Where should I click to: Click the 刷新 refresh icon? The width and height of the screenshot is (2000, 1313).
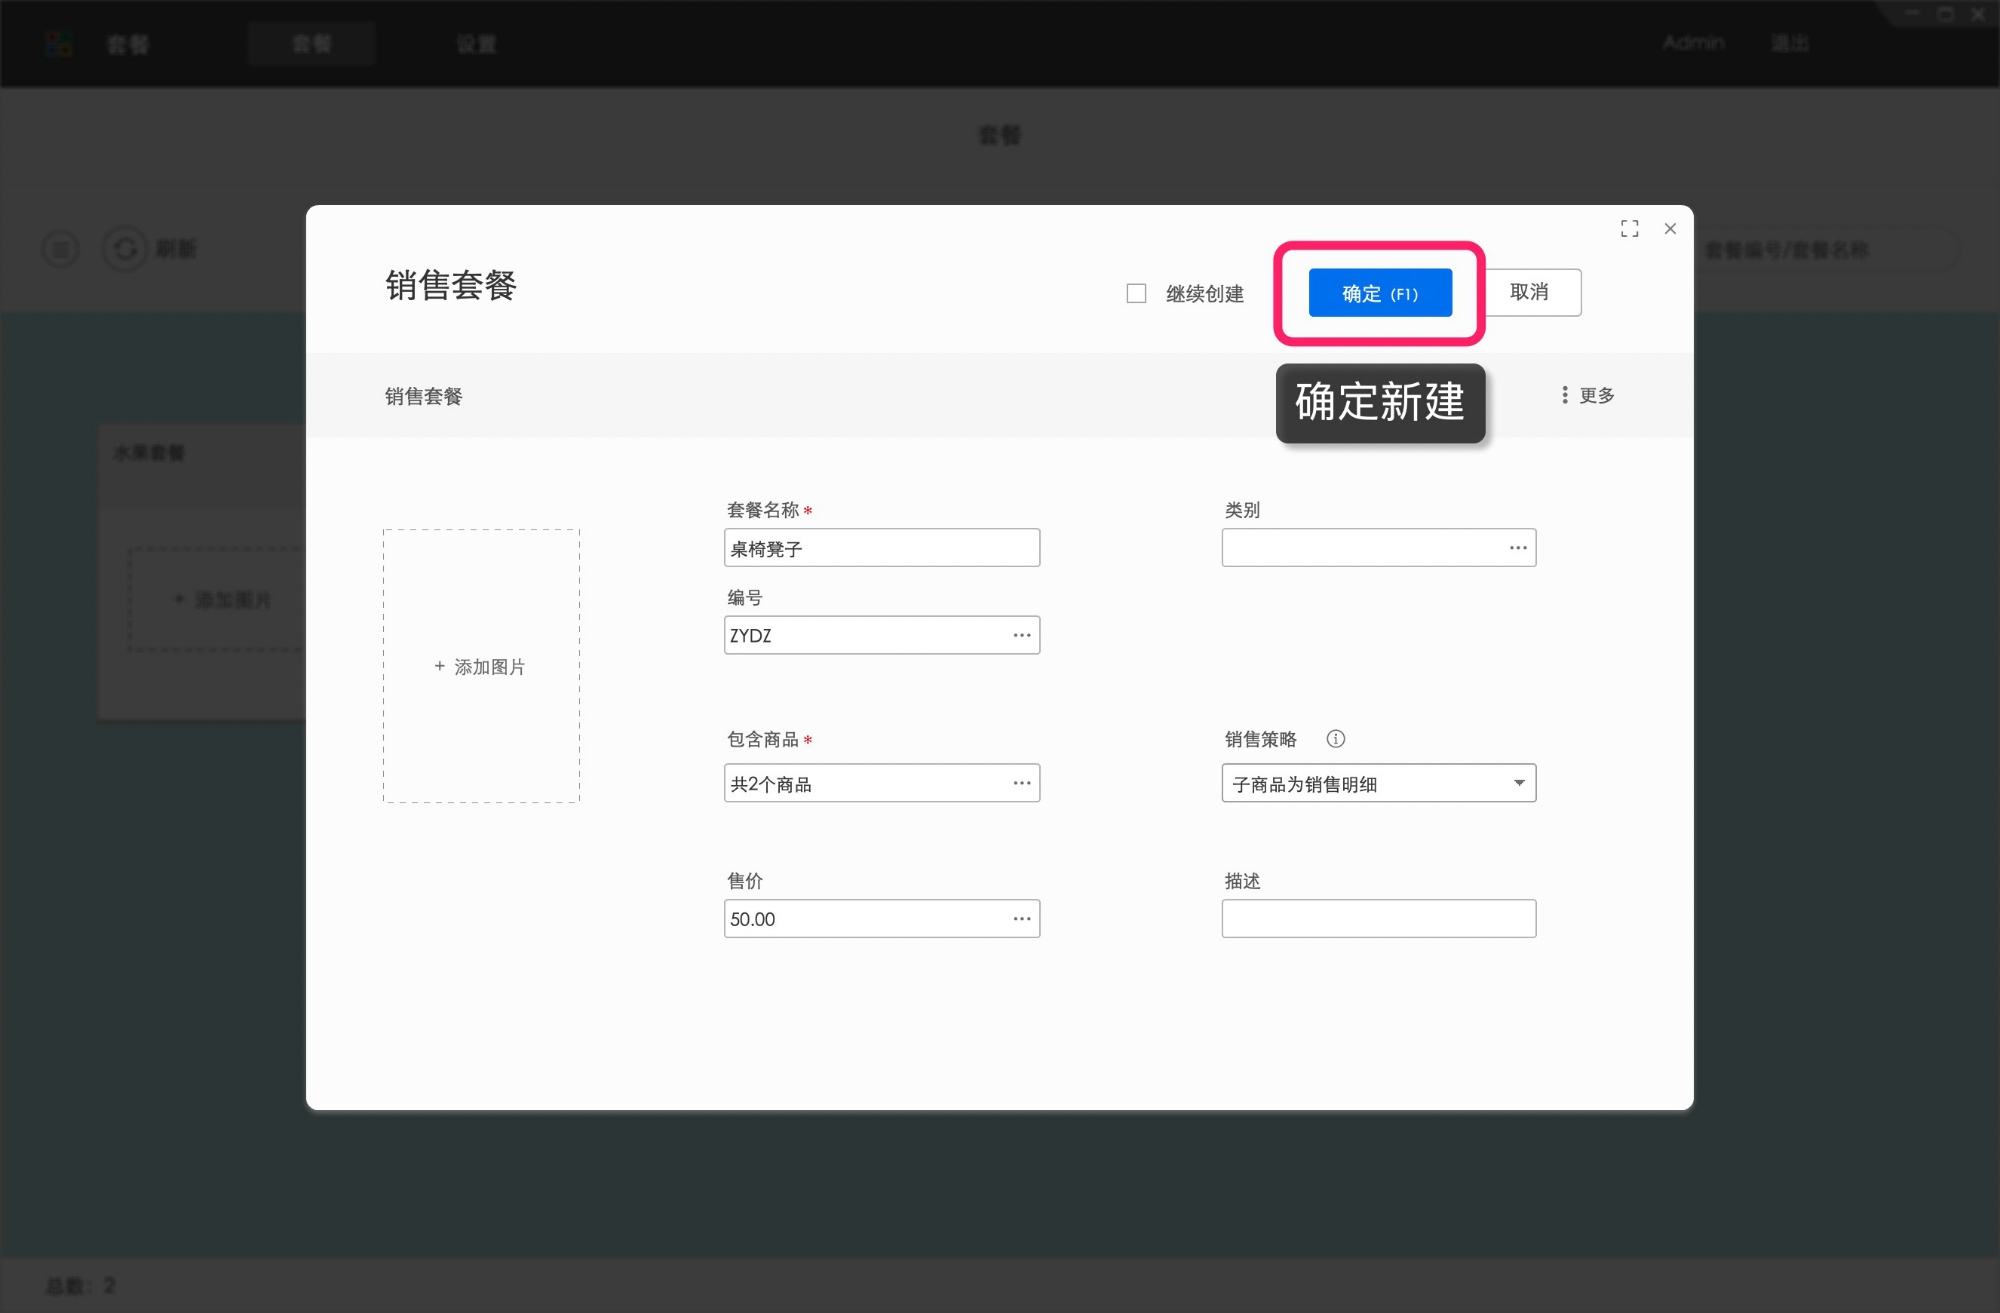tap(124, 249)
